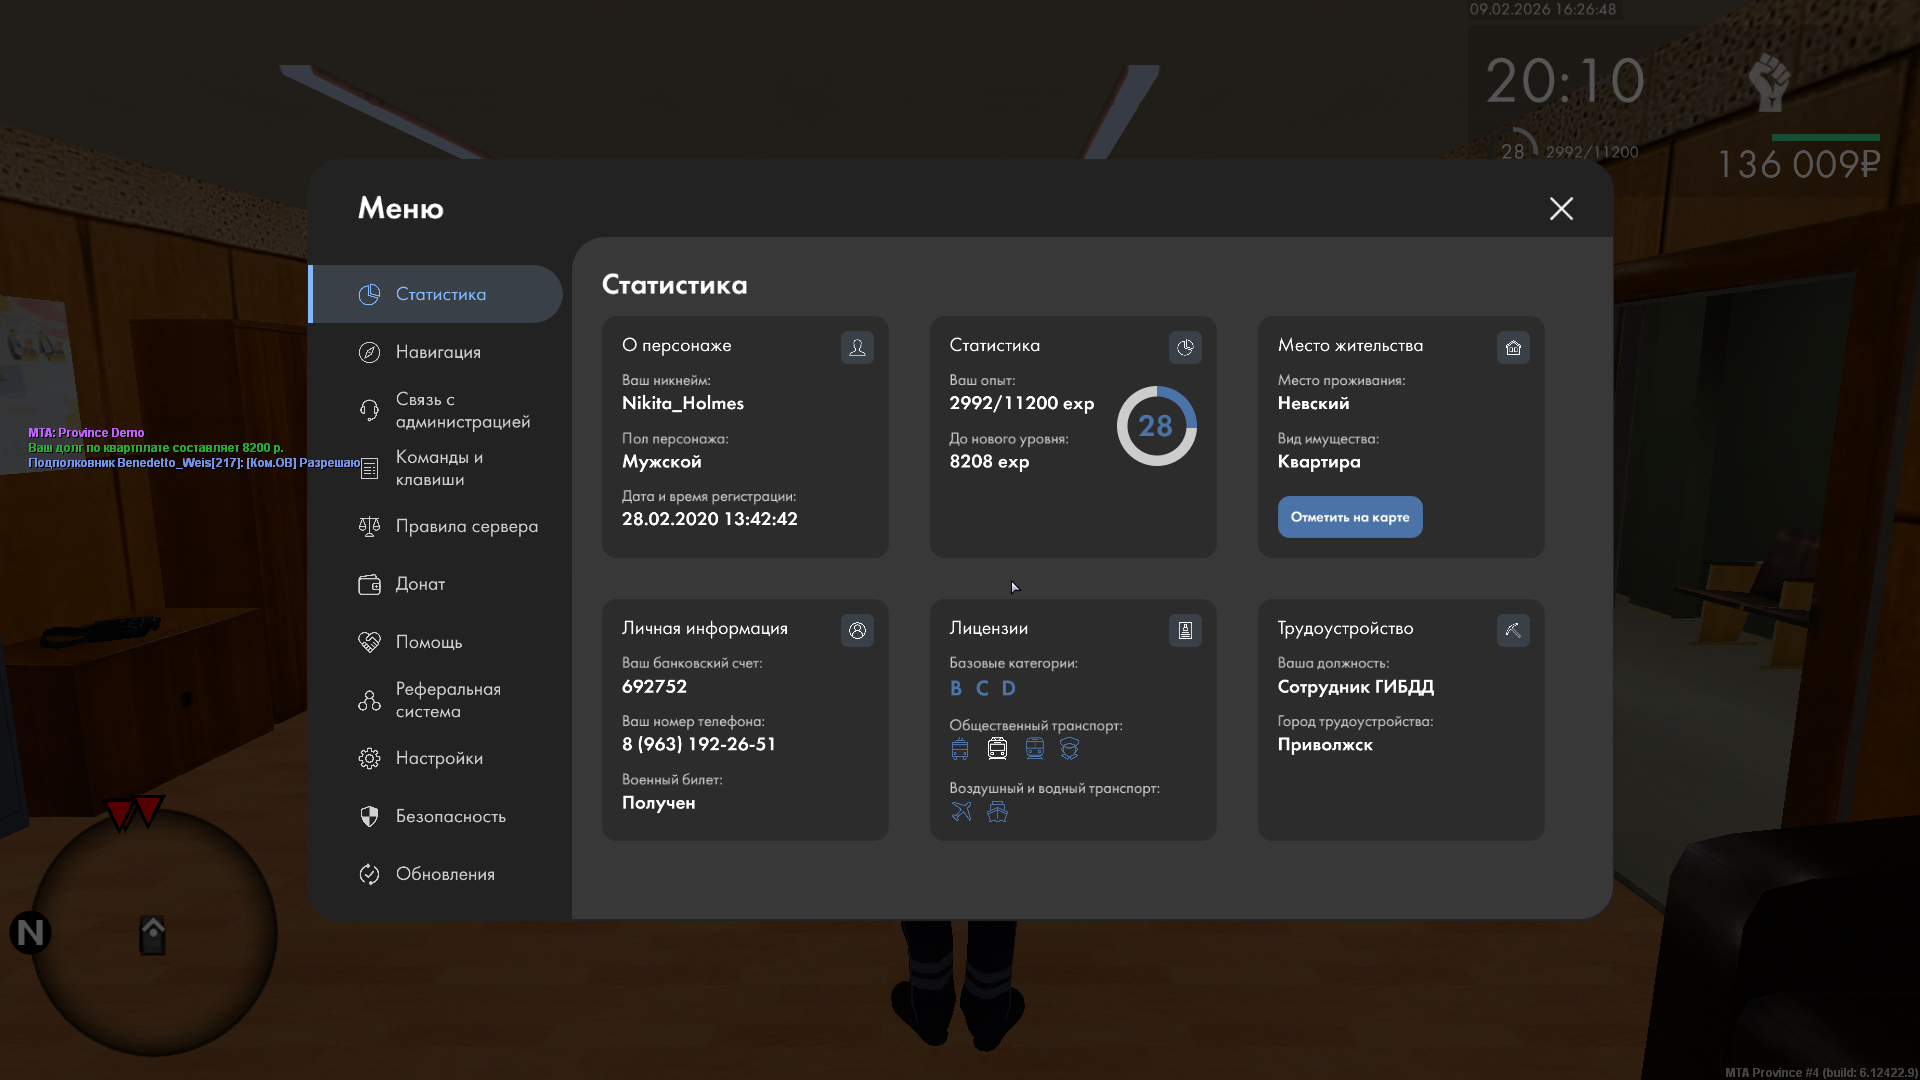Go to the Безопасность section
This screenshot has height=1080, width=1920.
point(450,816)
